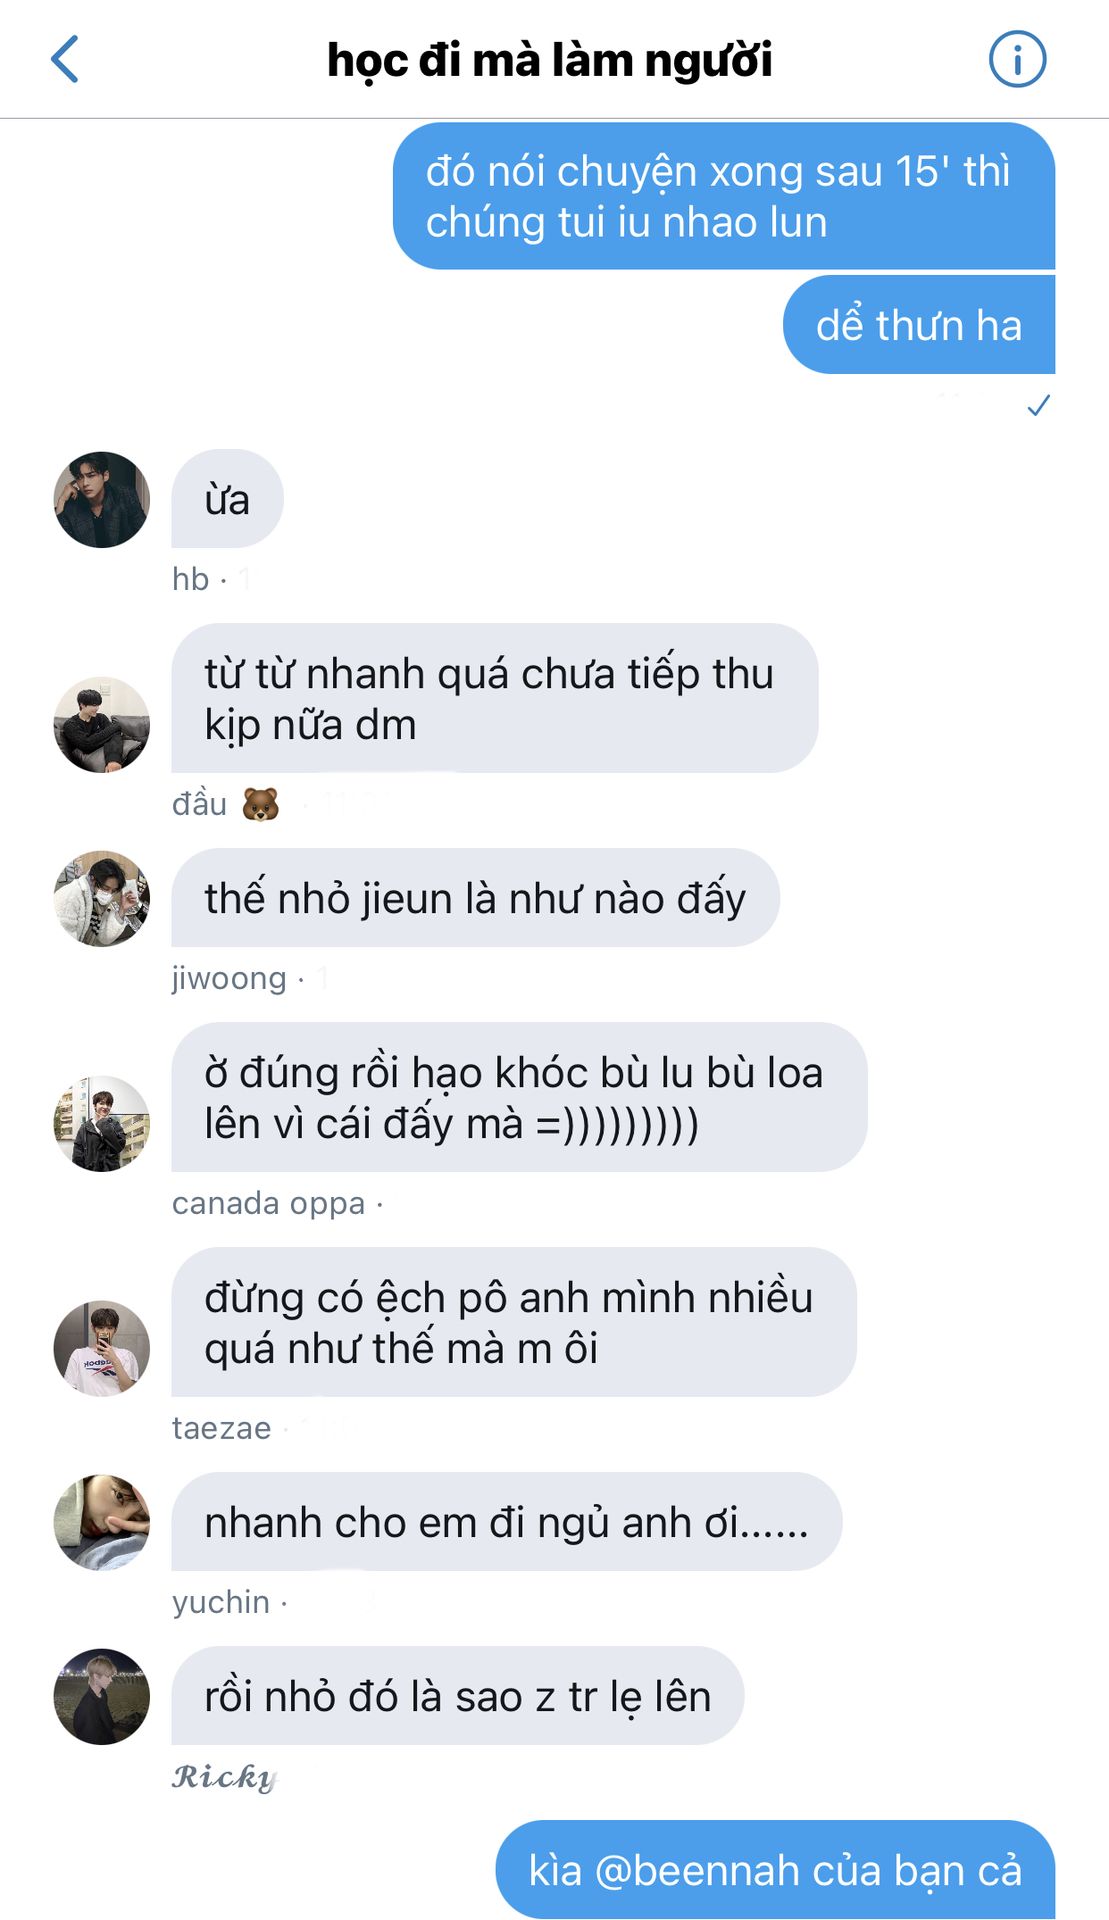The image size is (1109, 1920).
Task: Tap the back arrow icon
Action: [x=65, y=59]
